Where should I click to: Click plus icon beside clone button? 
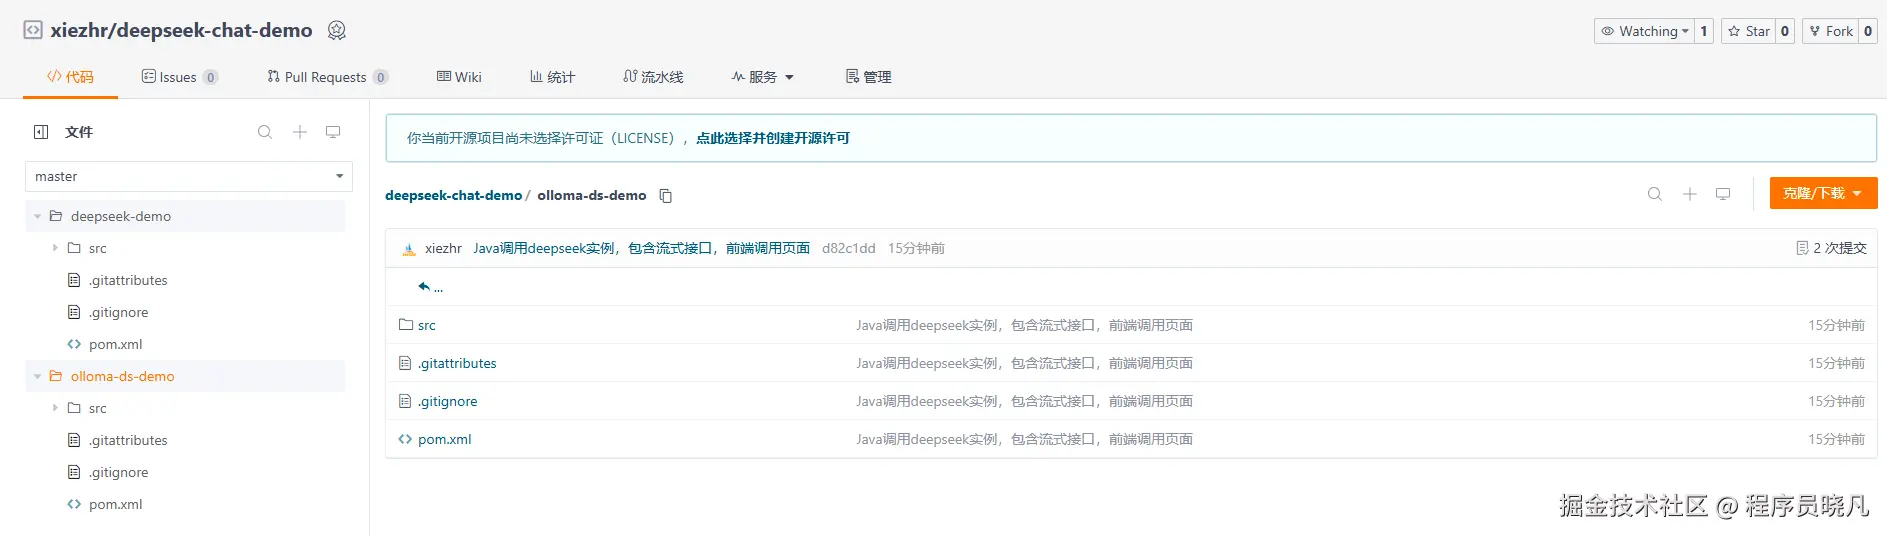pyautogui.click(x=1689, y=194)
